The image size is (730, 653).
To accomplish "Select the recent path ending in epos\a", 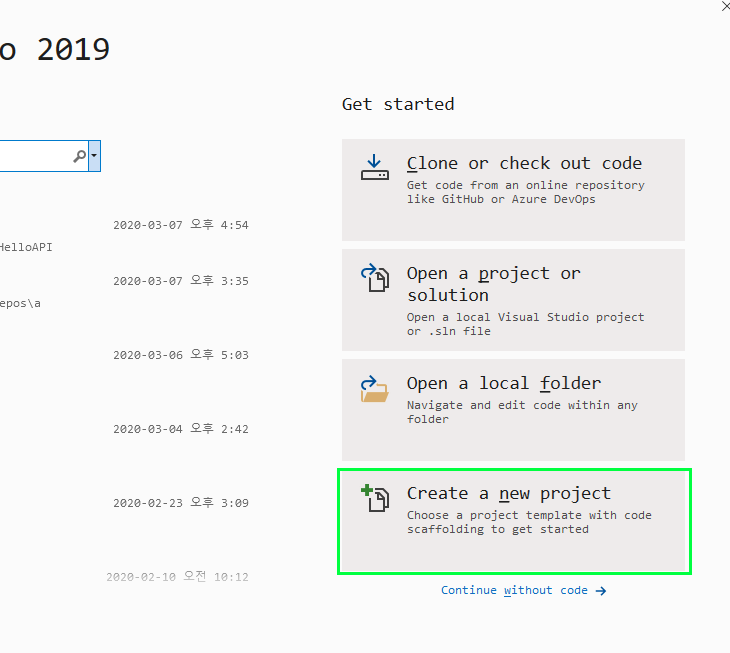I will [x=20, y=304].
